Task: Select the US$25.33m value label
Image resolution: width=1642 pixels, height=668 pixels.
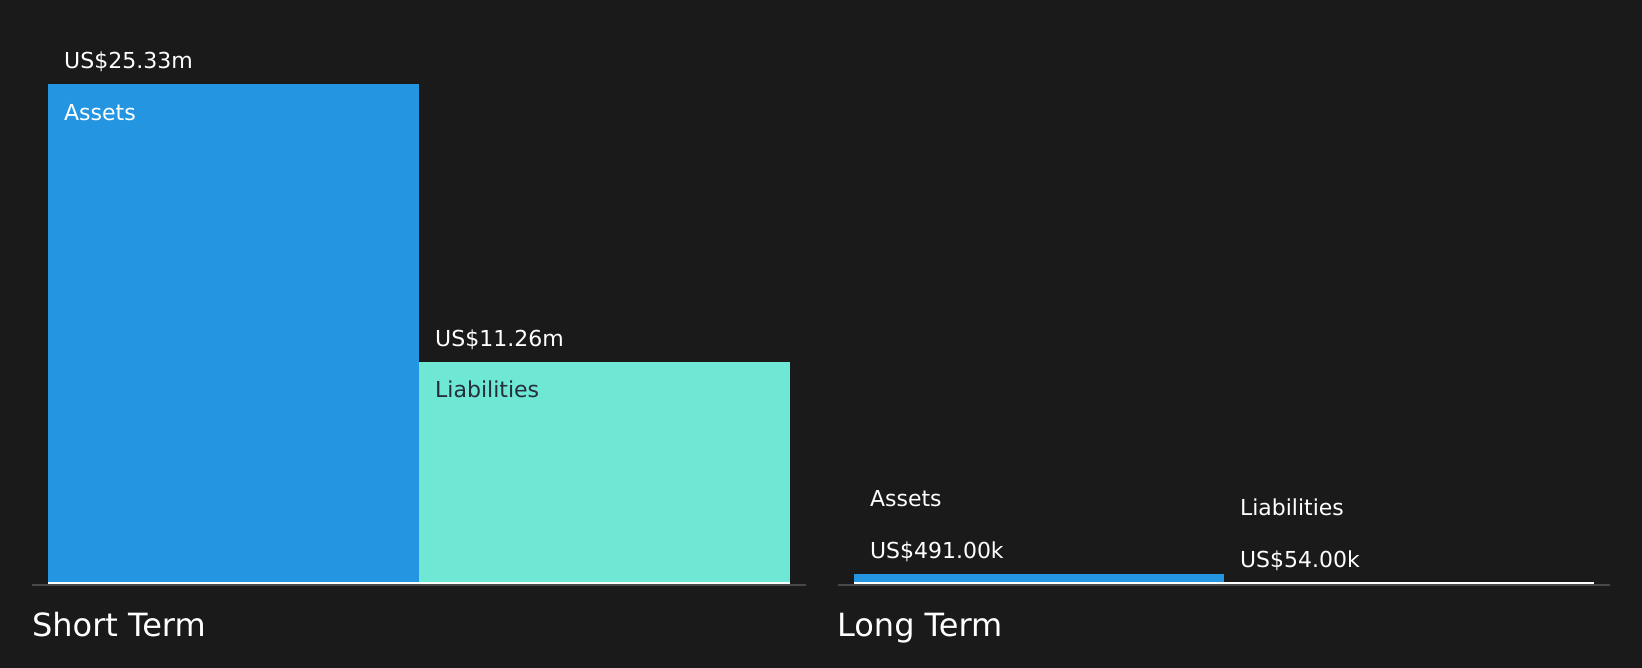Action: point(128,61)
